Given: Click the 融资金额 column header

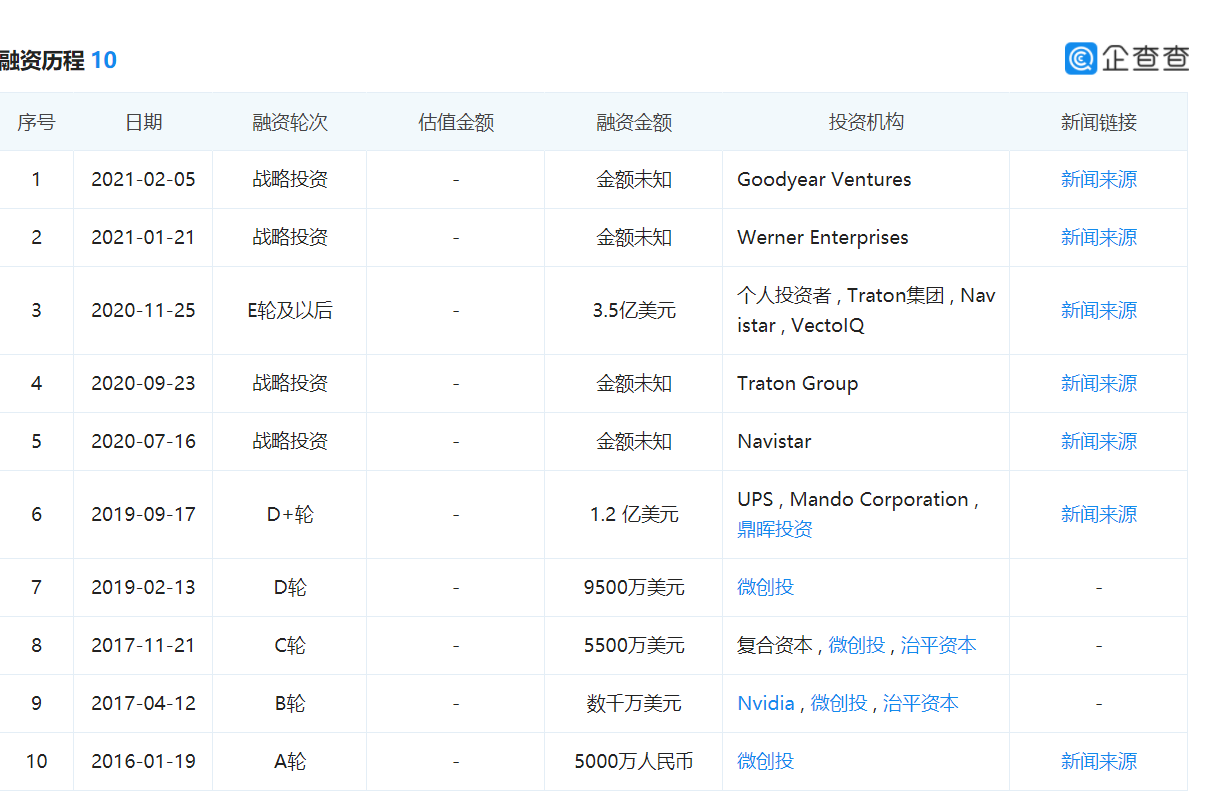Looking at the screenshot, I should pyautogui.click(x=634, y=122).
